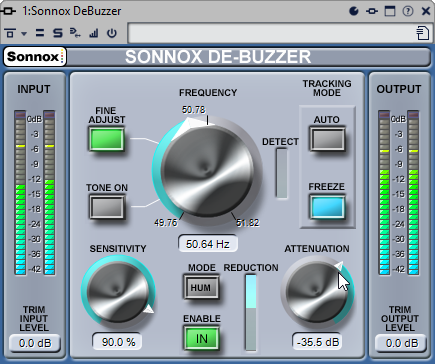Open the preset page icon at toolbar right

pyautogui.click(x=423, y=33)
